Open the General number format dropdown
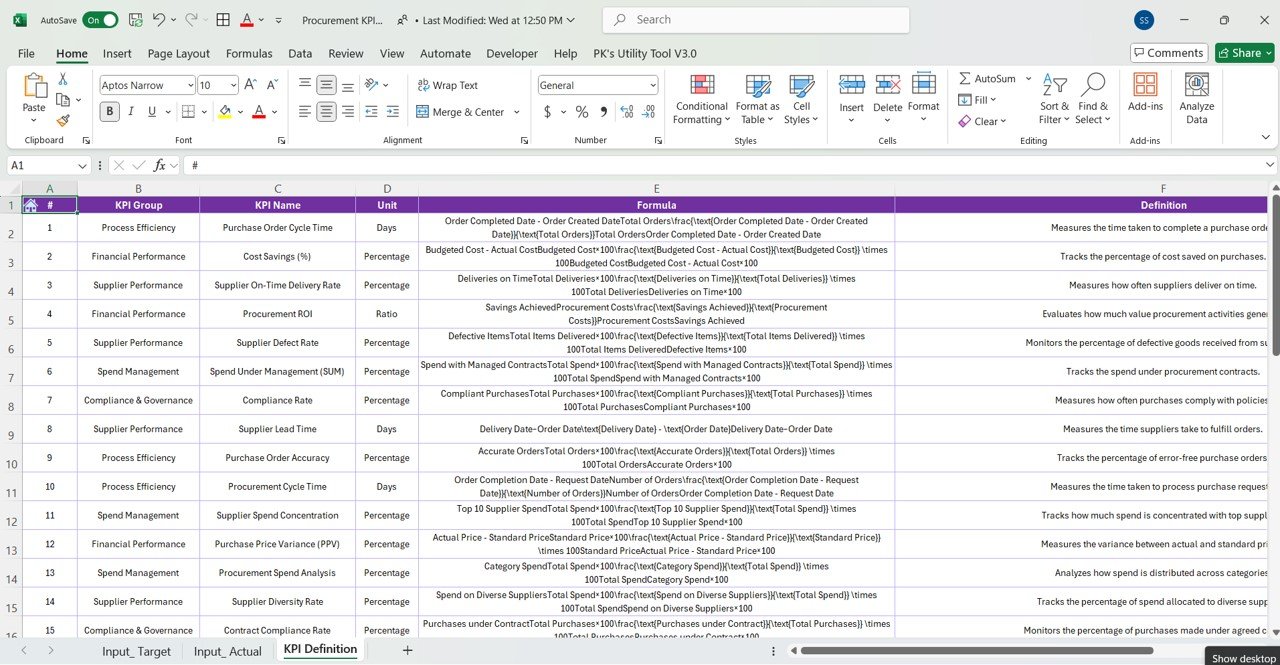The width and height of the screenshot is (1280, 665). pos(652,85)
